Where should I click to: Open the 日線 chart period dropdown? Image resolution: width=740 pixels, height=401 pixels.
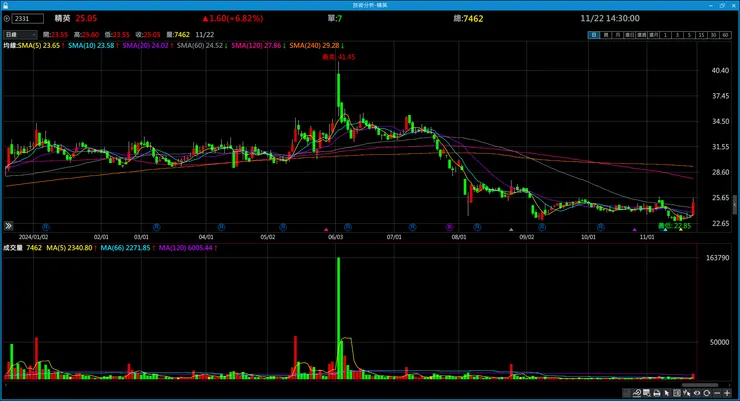coord(20,35)
